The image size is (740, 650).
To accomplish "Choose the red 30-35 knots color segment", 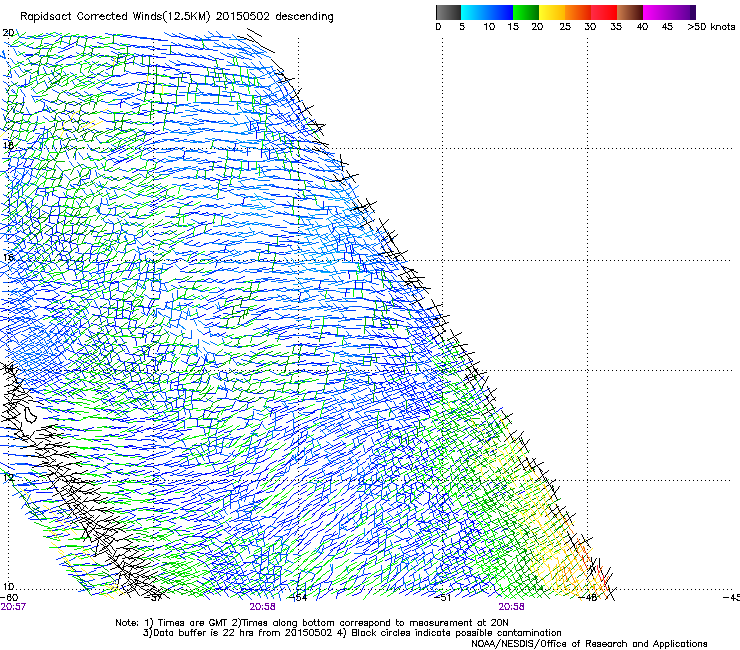I will [x=604, y=12].
